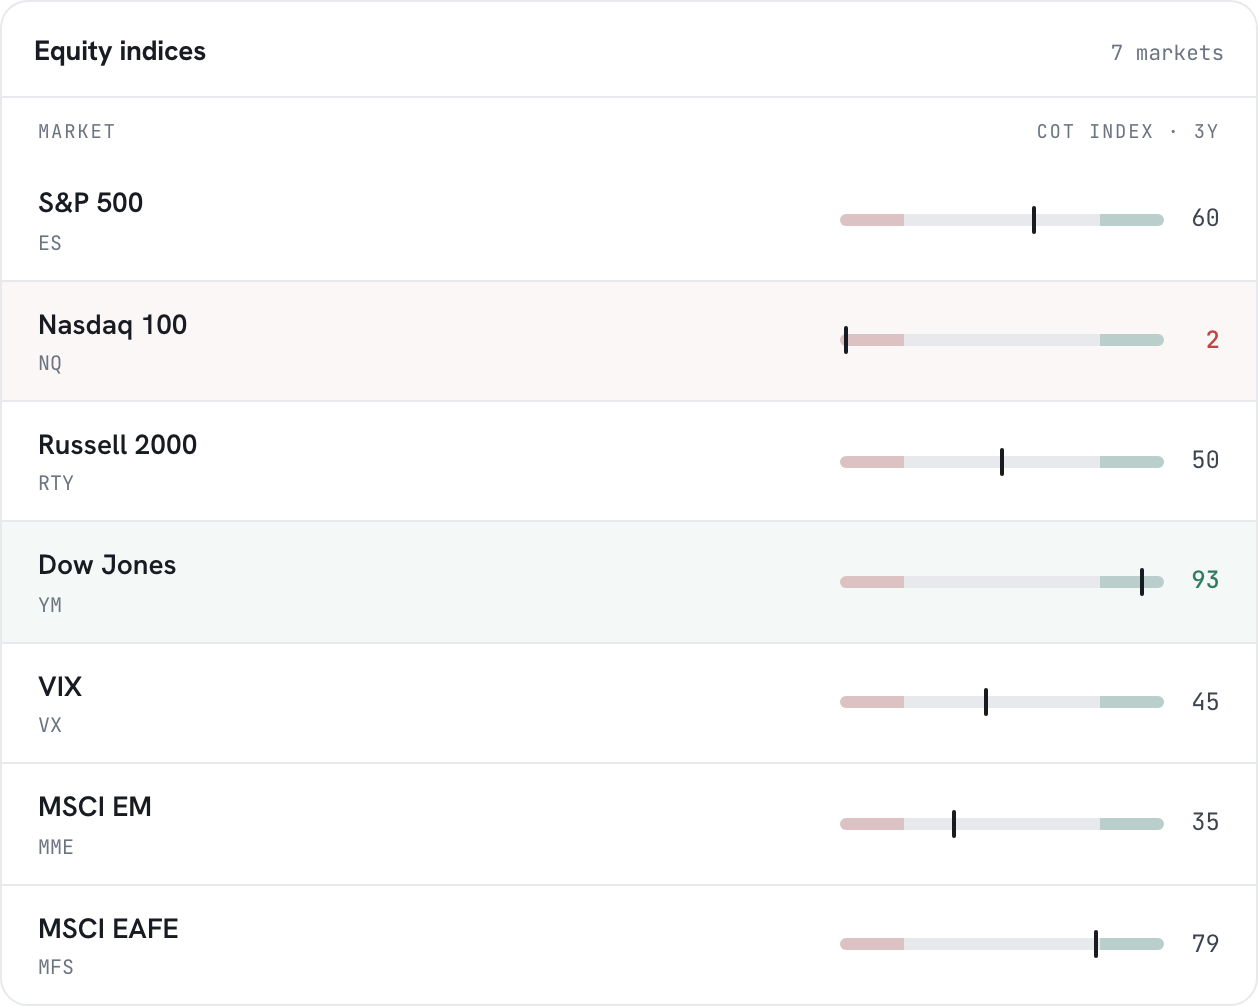Click the MSCI EM COT index slider
The width and height of the screenshot is (1258, 1006).
tap(1002, 824)
